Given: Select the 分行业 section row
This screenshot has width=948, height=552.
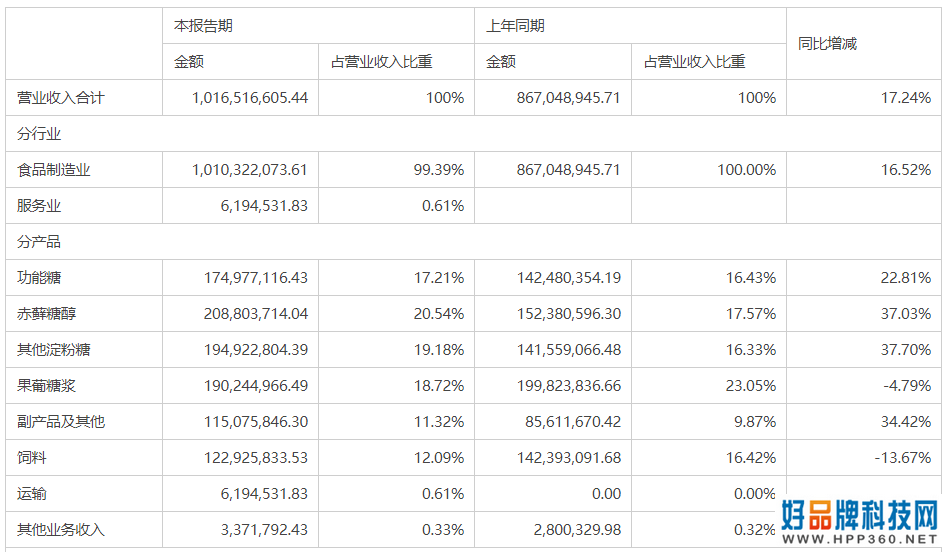Looking at the screenshot, I should [x=473, y=134].
